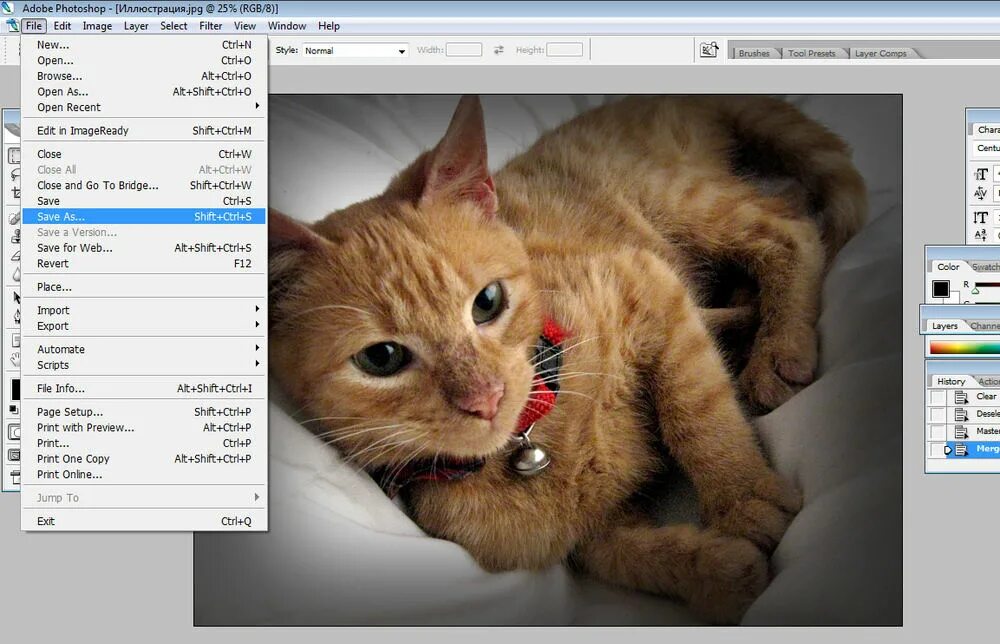The height and width of the screenshot is (644, 1000).
Task: Expand the Automate submenu
Action: coord(143,349)
